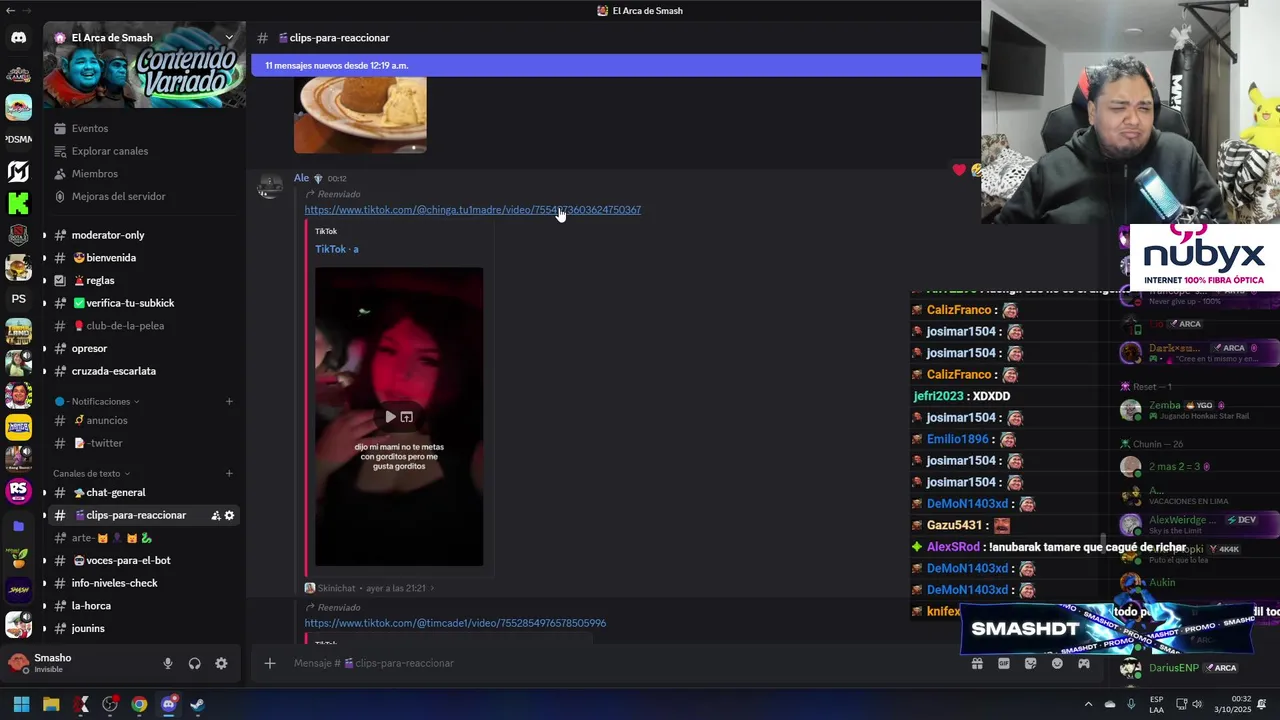The image size is (1280, 720).
Task: Click OneDrive cloud tray icon
Action: point(1109,704)
